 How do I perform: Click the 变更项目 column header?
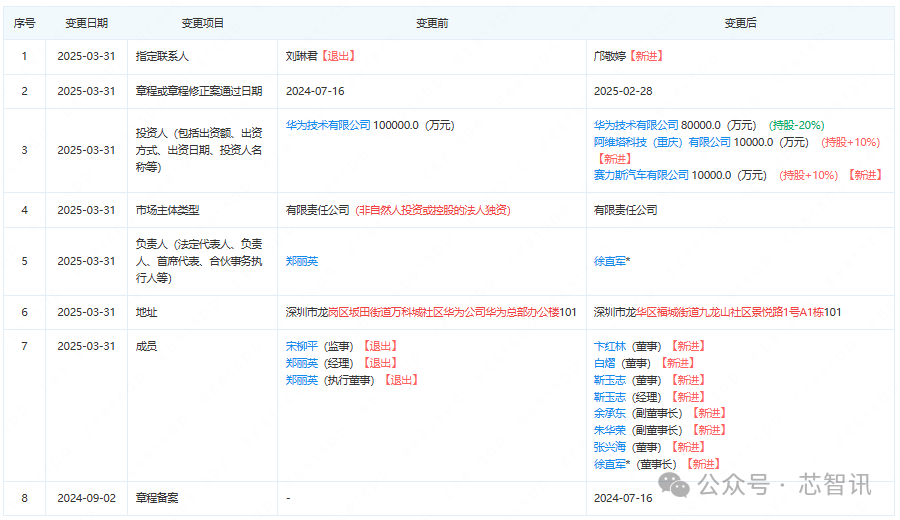point(202,23)
